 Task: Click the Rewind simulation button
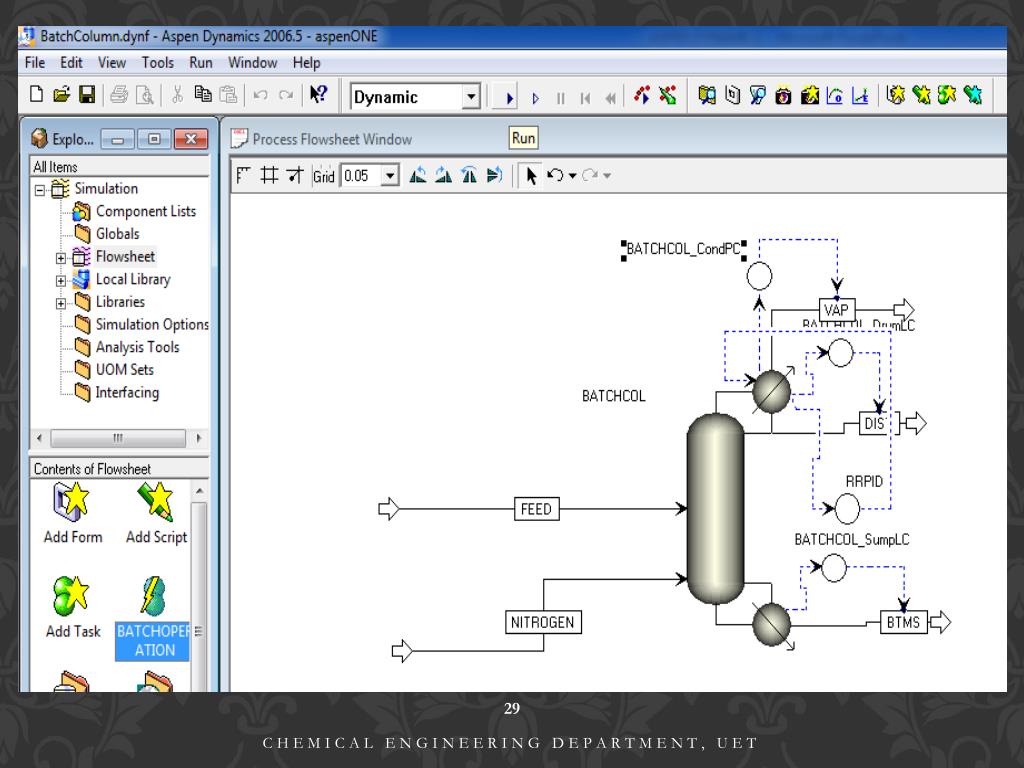click(x=610, y=99)
